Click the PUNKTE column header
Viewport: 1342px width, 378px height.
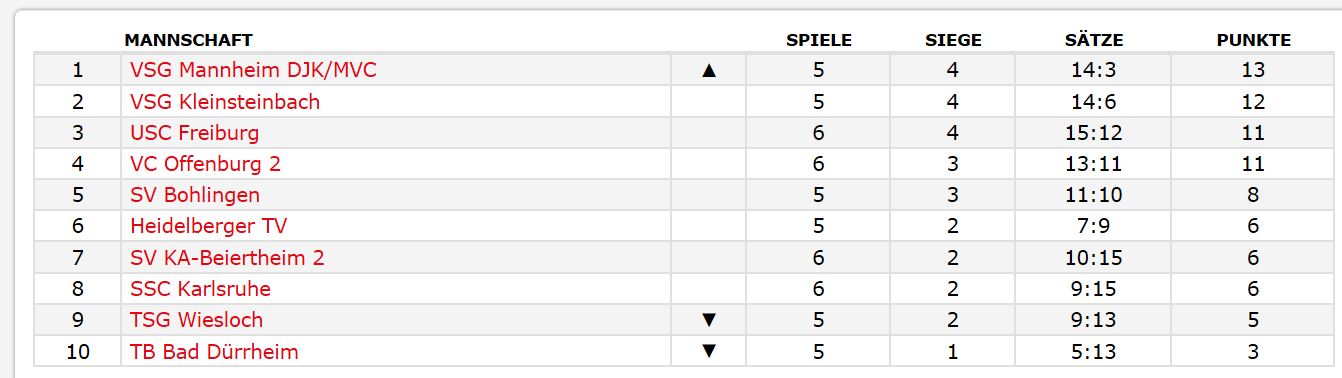click(1254, 40)
